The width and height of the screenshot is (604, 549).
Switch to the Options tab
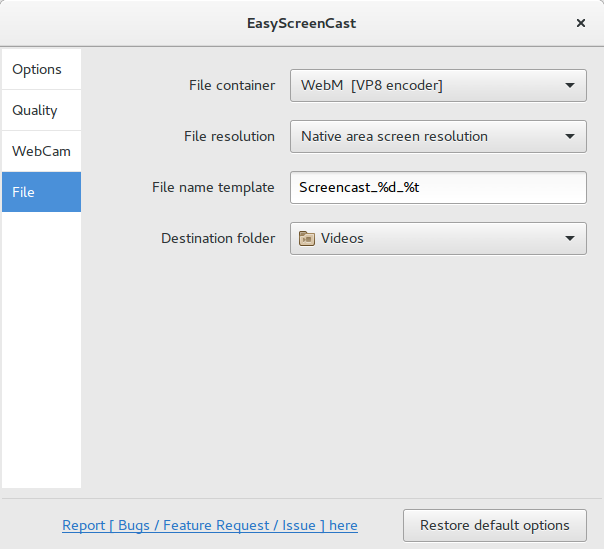coord(41,69)
